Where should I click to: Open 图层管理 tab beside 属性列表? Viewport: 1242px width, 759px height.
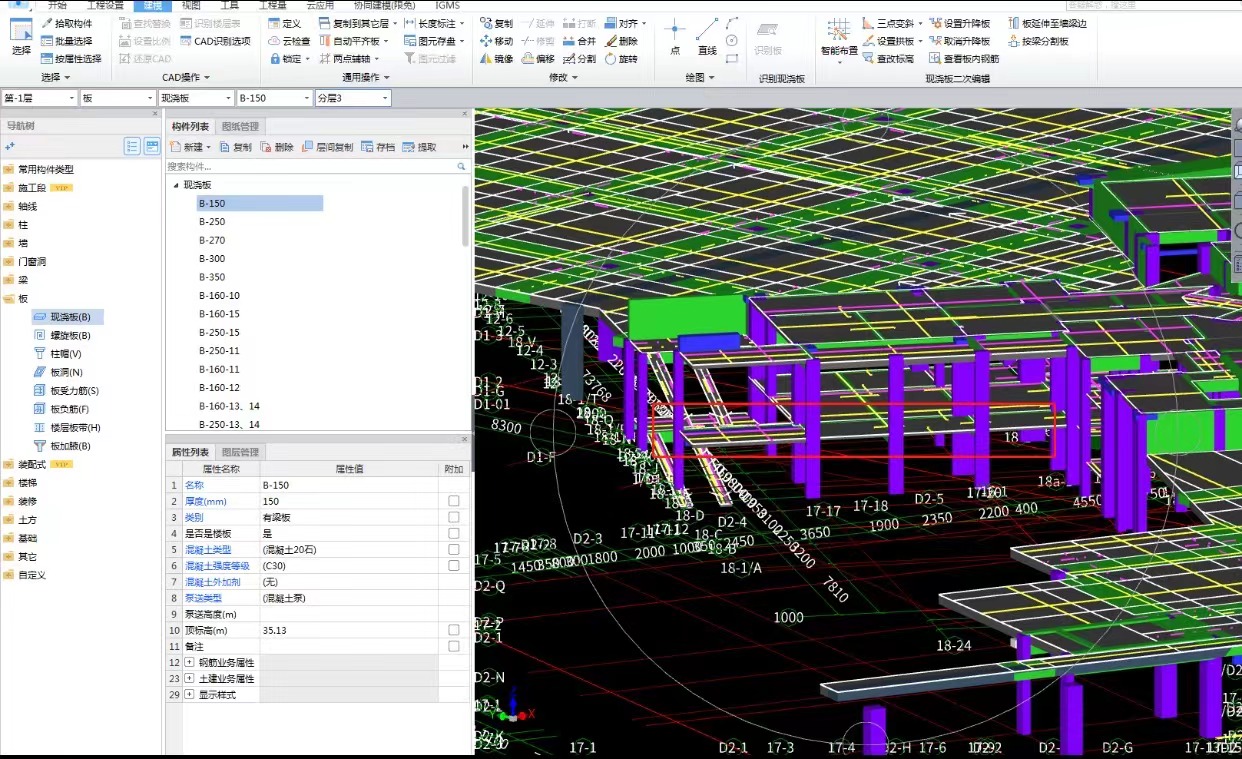(240, 452)
